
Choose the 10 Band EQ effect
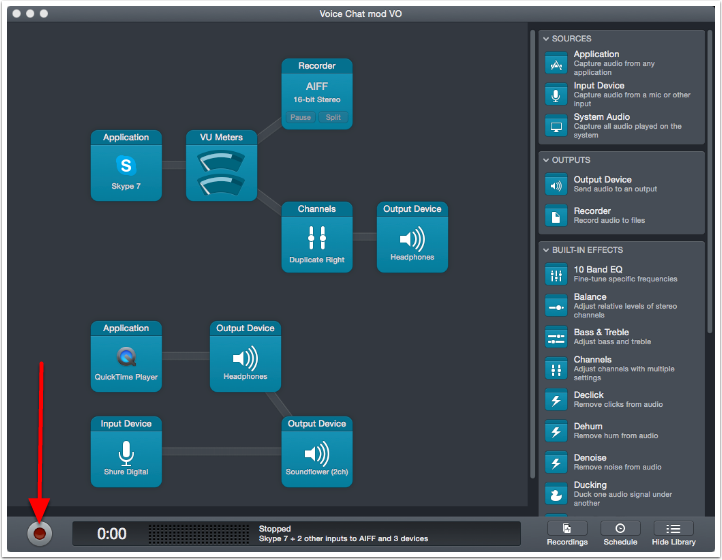pos(620,274)
